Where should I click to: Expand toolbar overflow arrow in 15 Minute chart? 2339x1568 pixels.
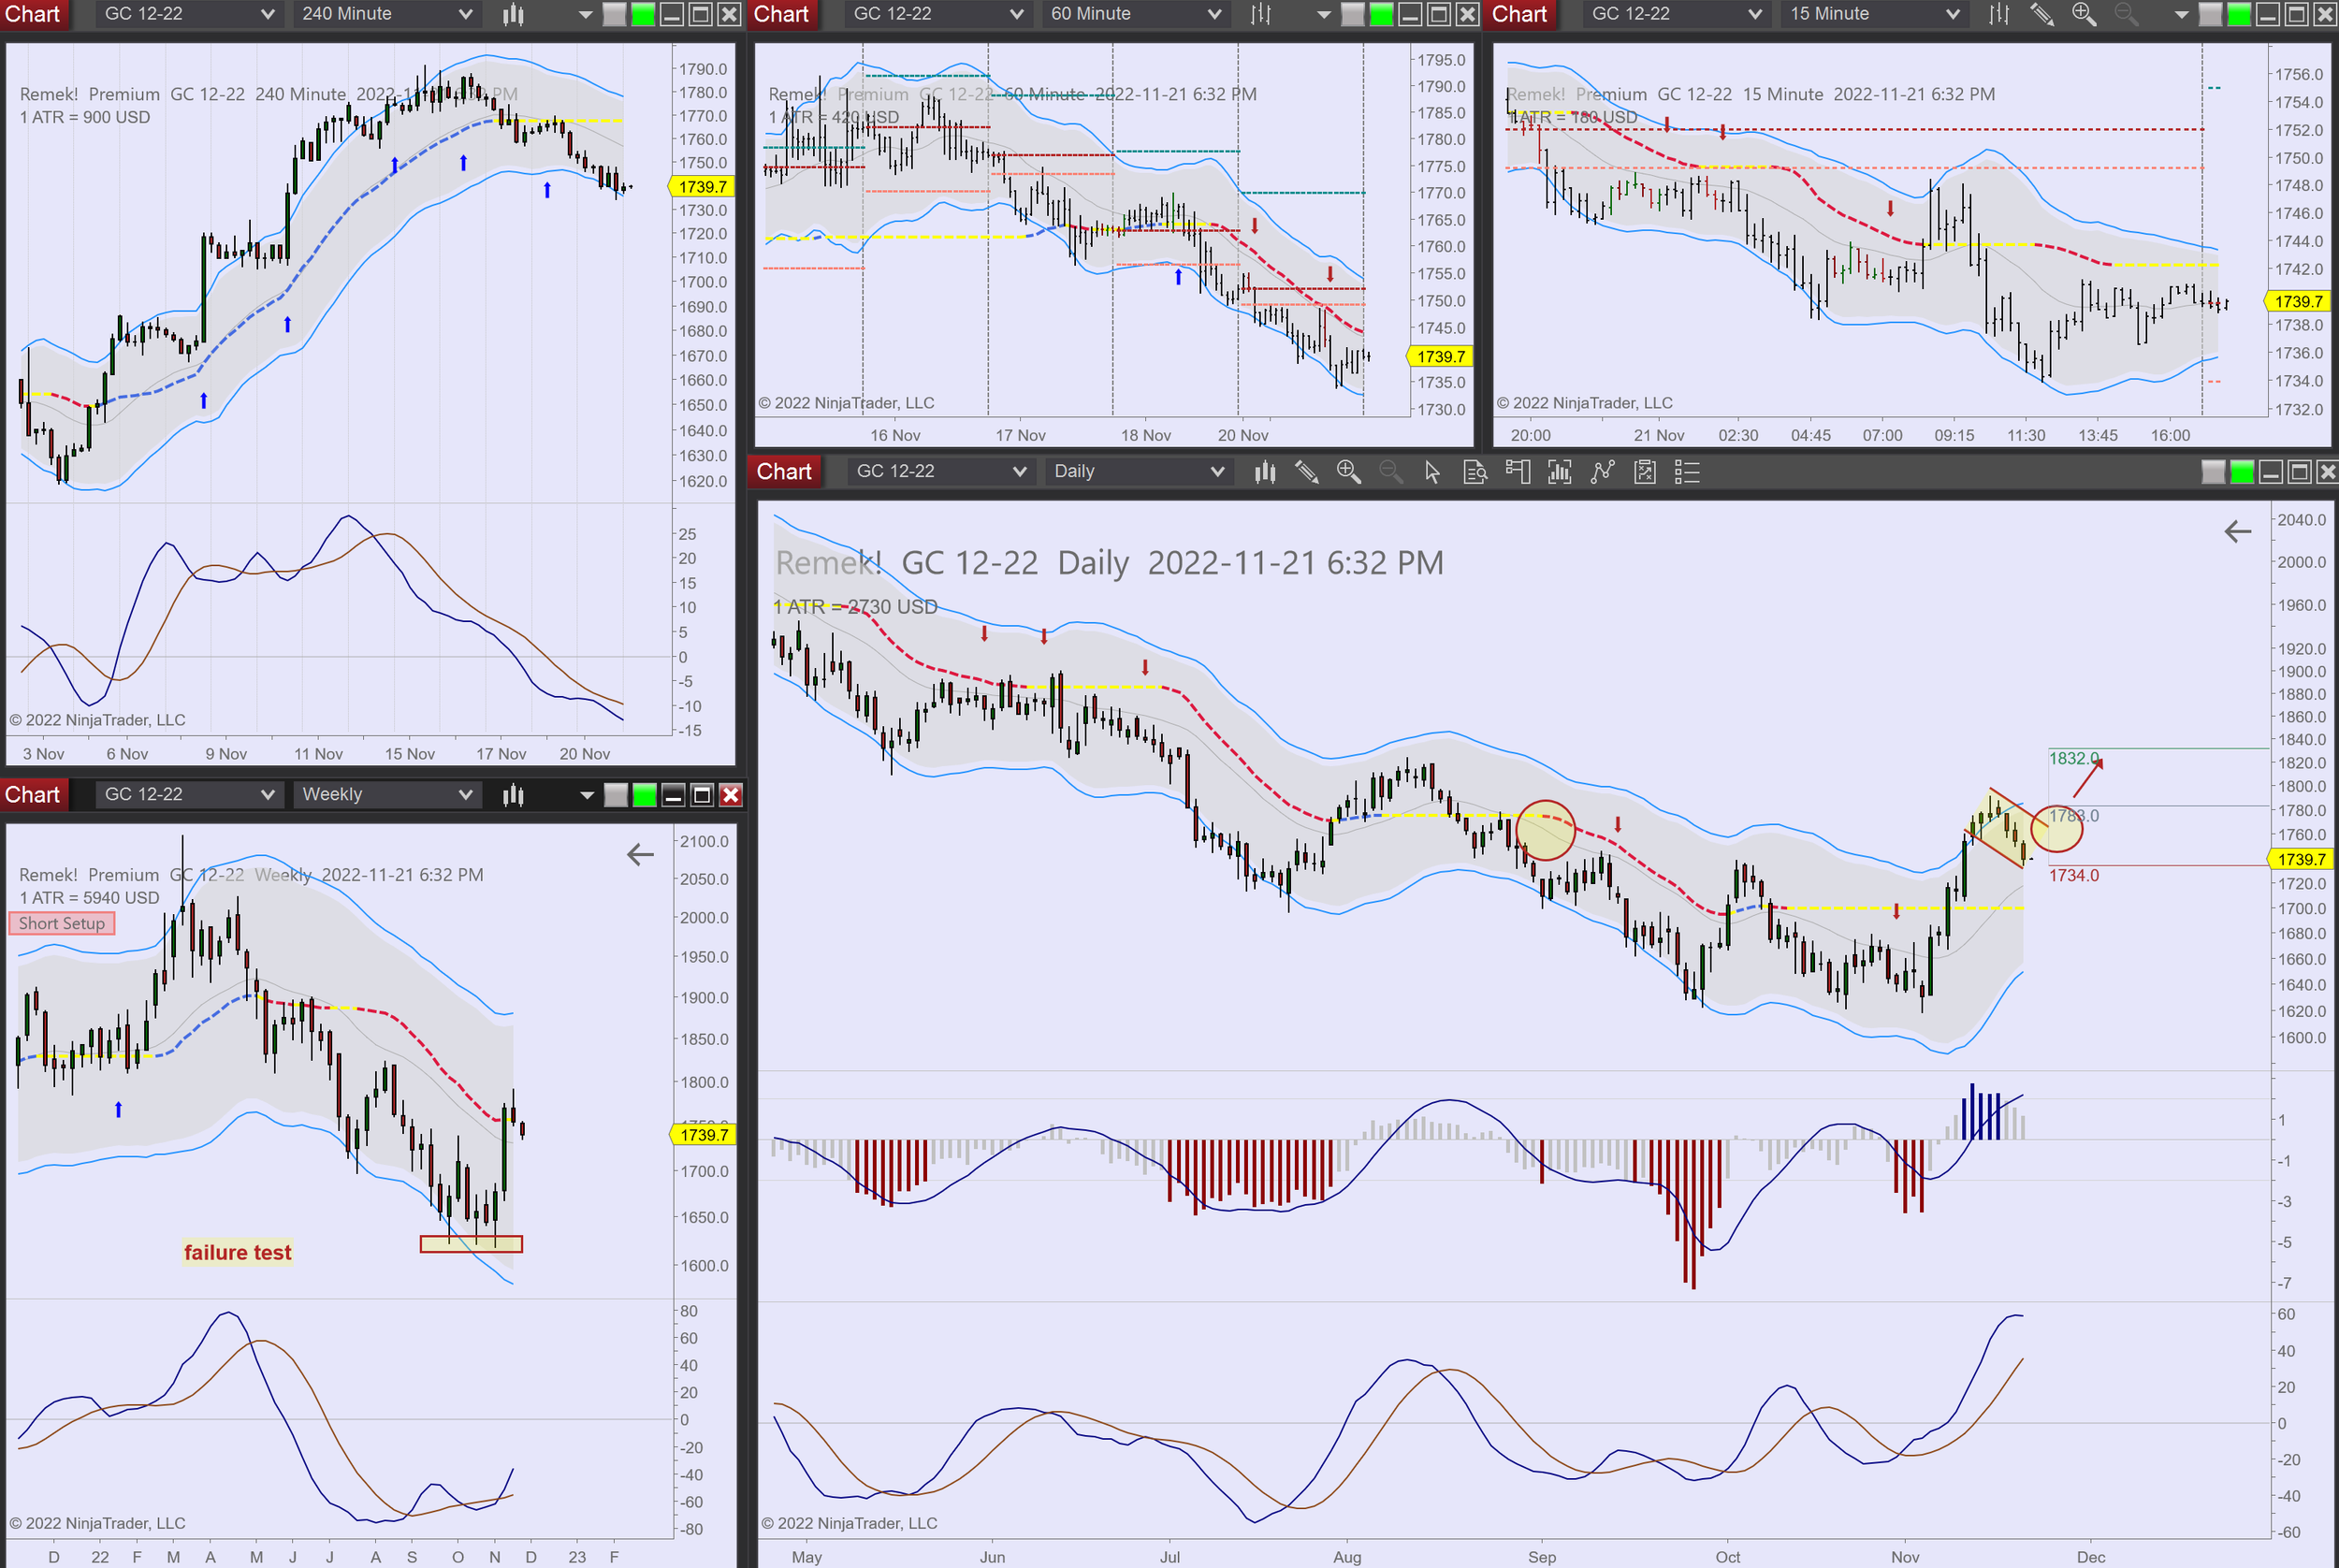[x=2182, y=15]
